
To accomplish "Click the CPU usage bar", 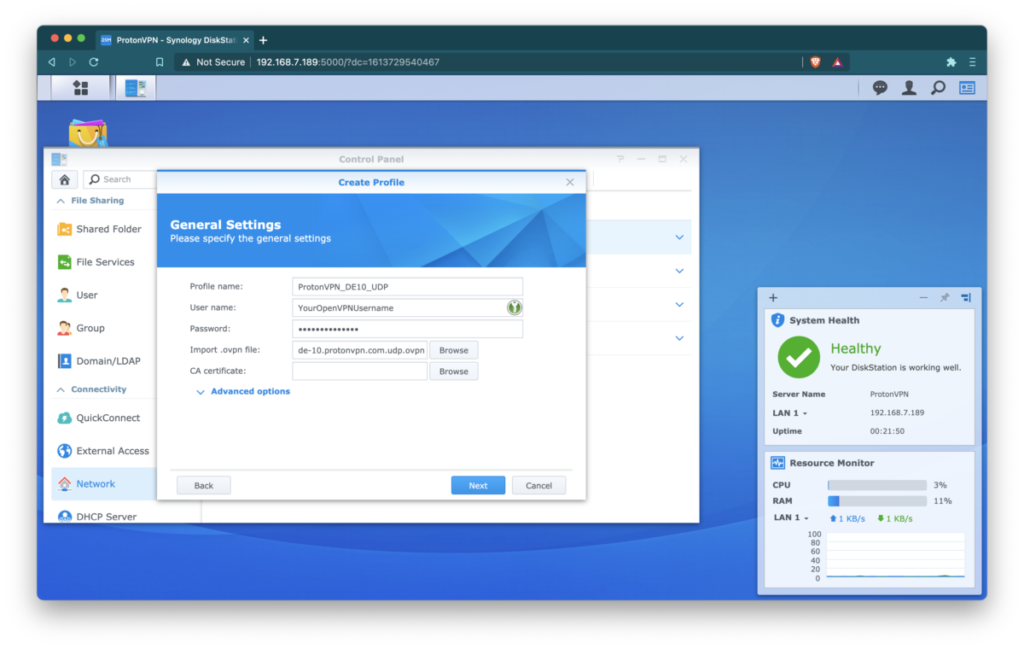I will coord(876,485).
